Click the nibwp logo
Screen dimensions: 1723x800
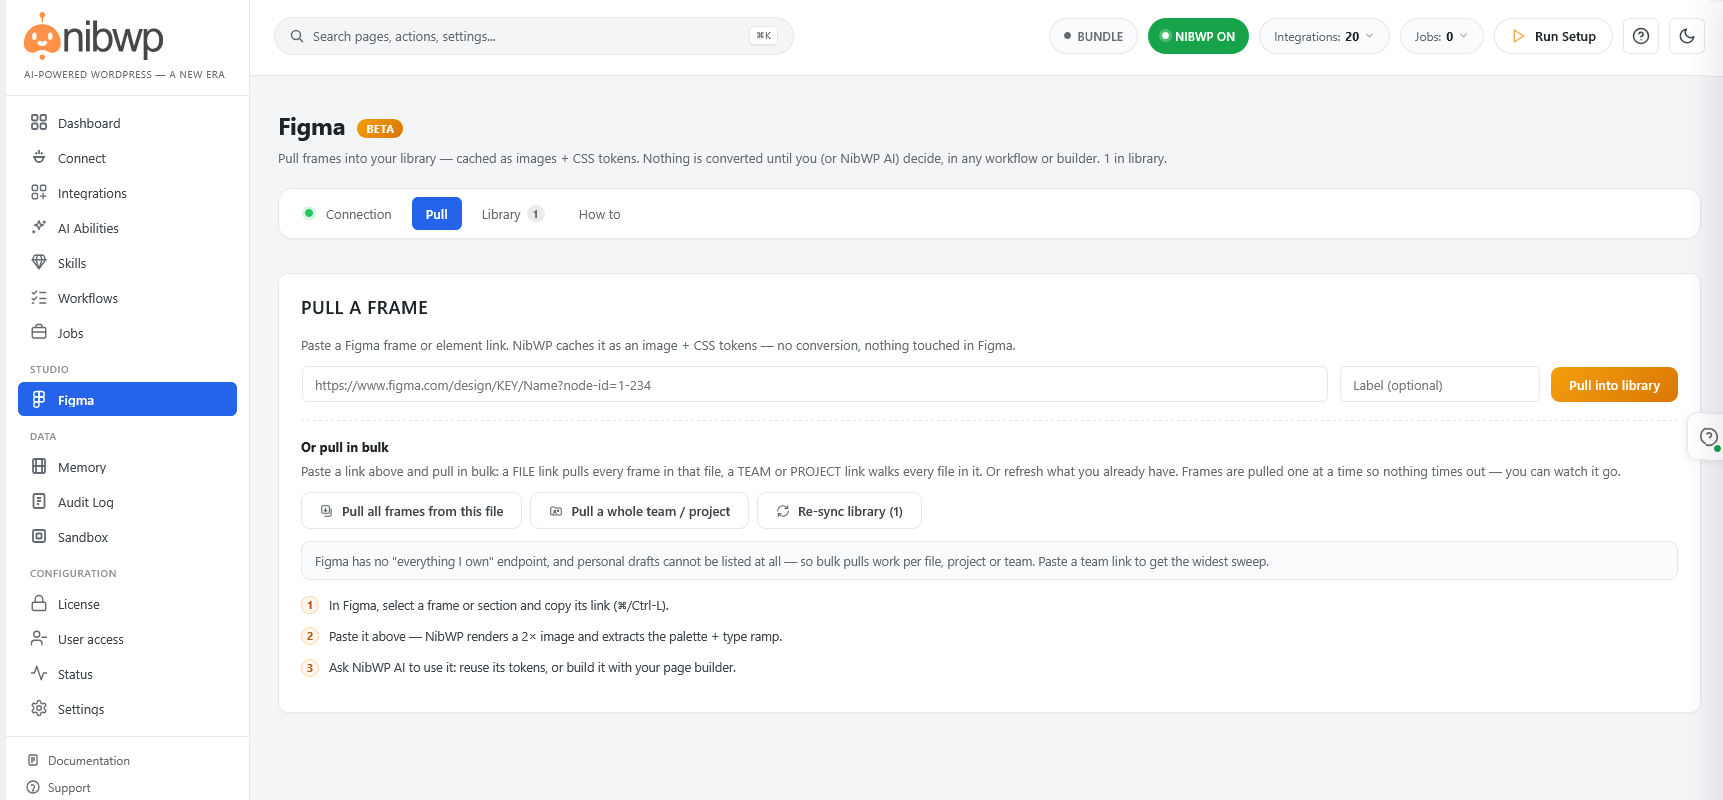(x=93, y=38)
